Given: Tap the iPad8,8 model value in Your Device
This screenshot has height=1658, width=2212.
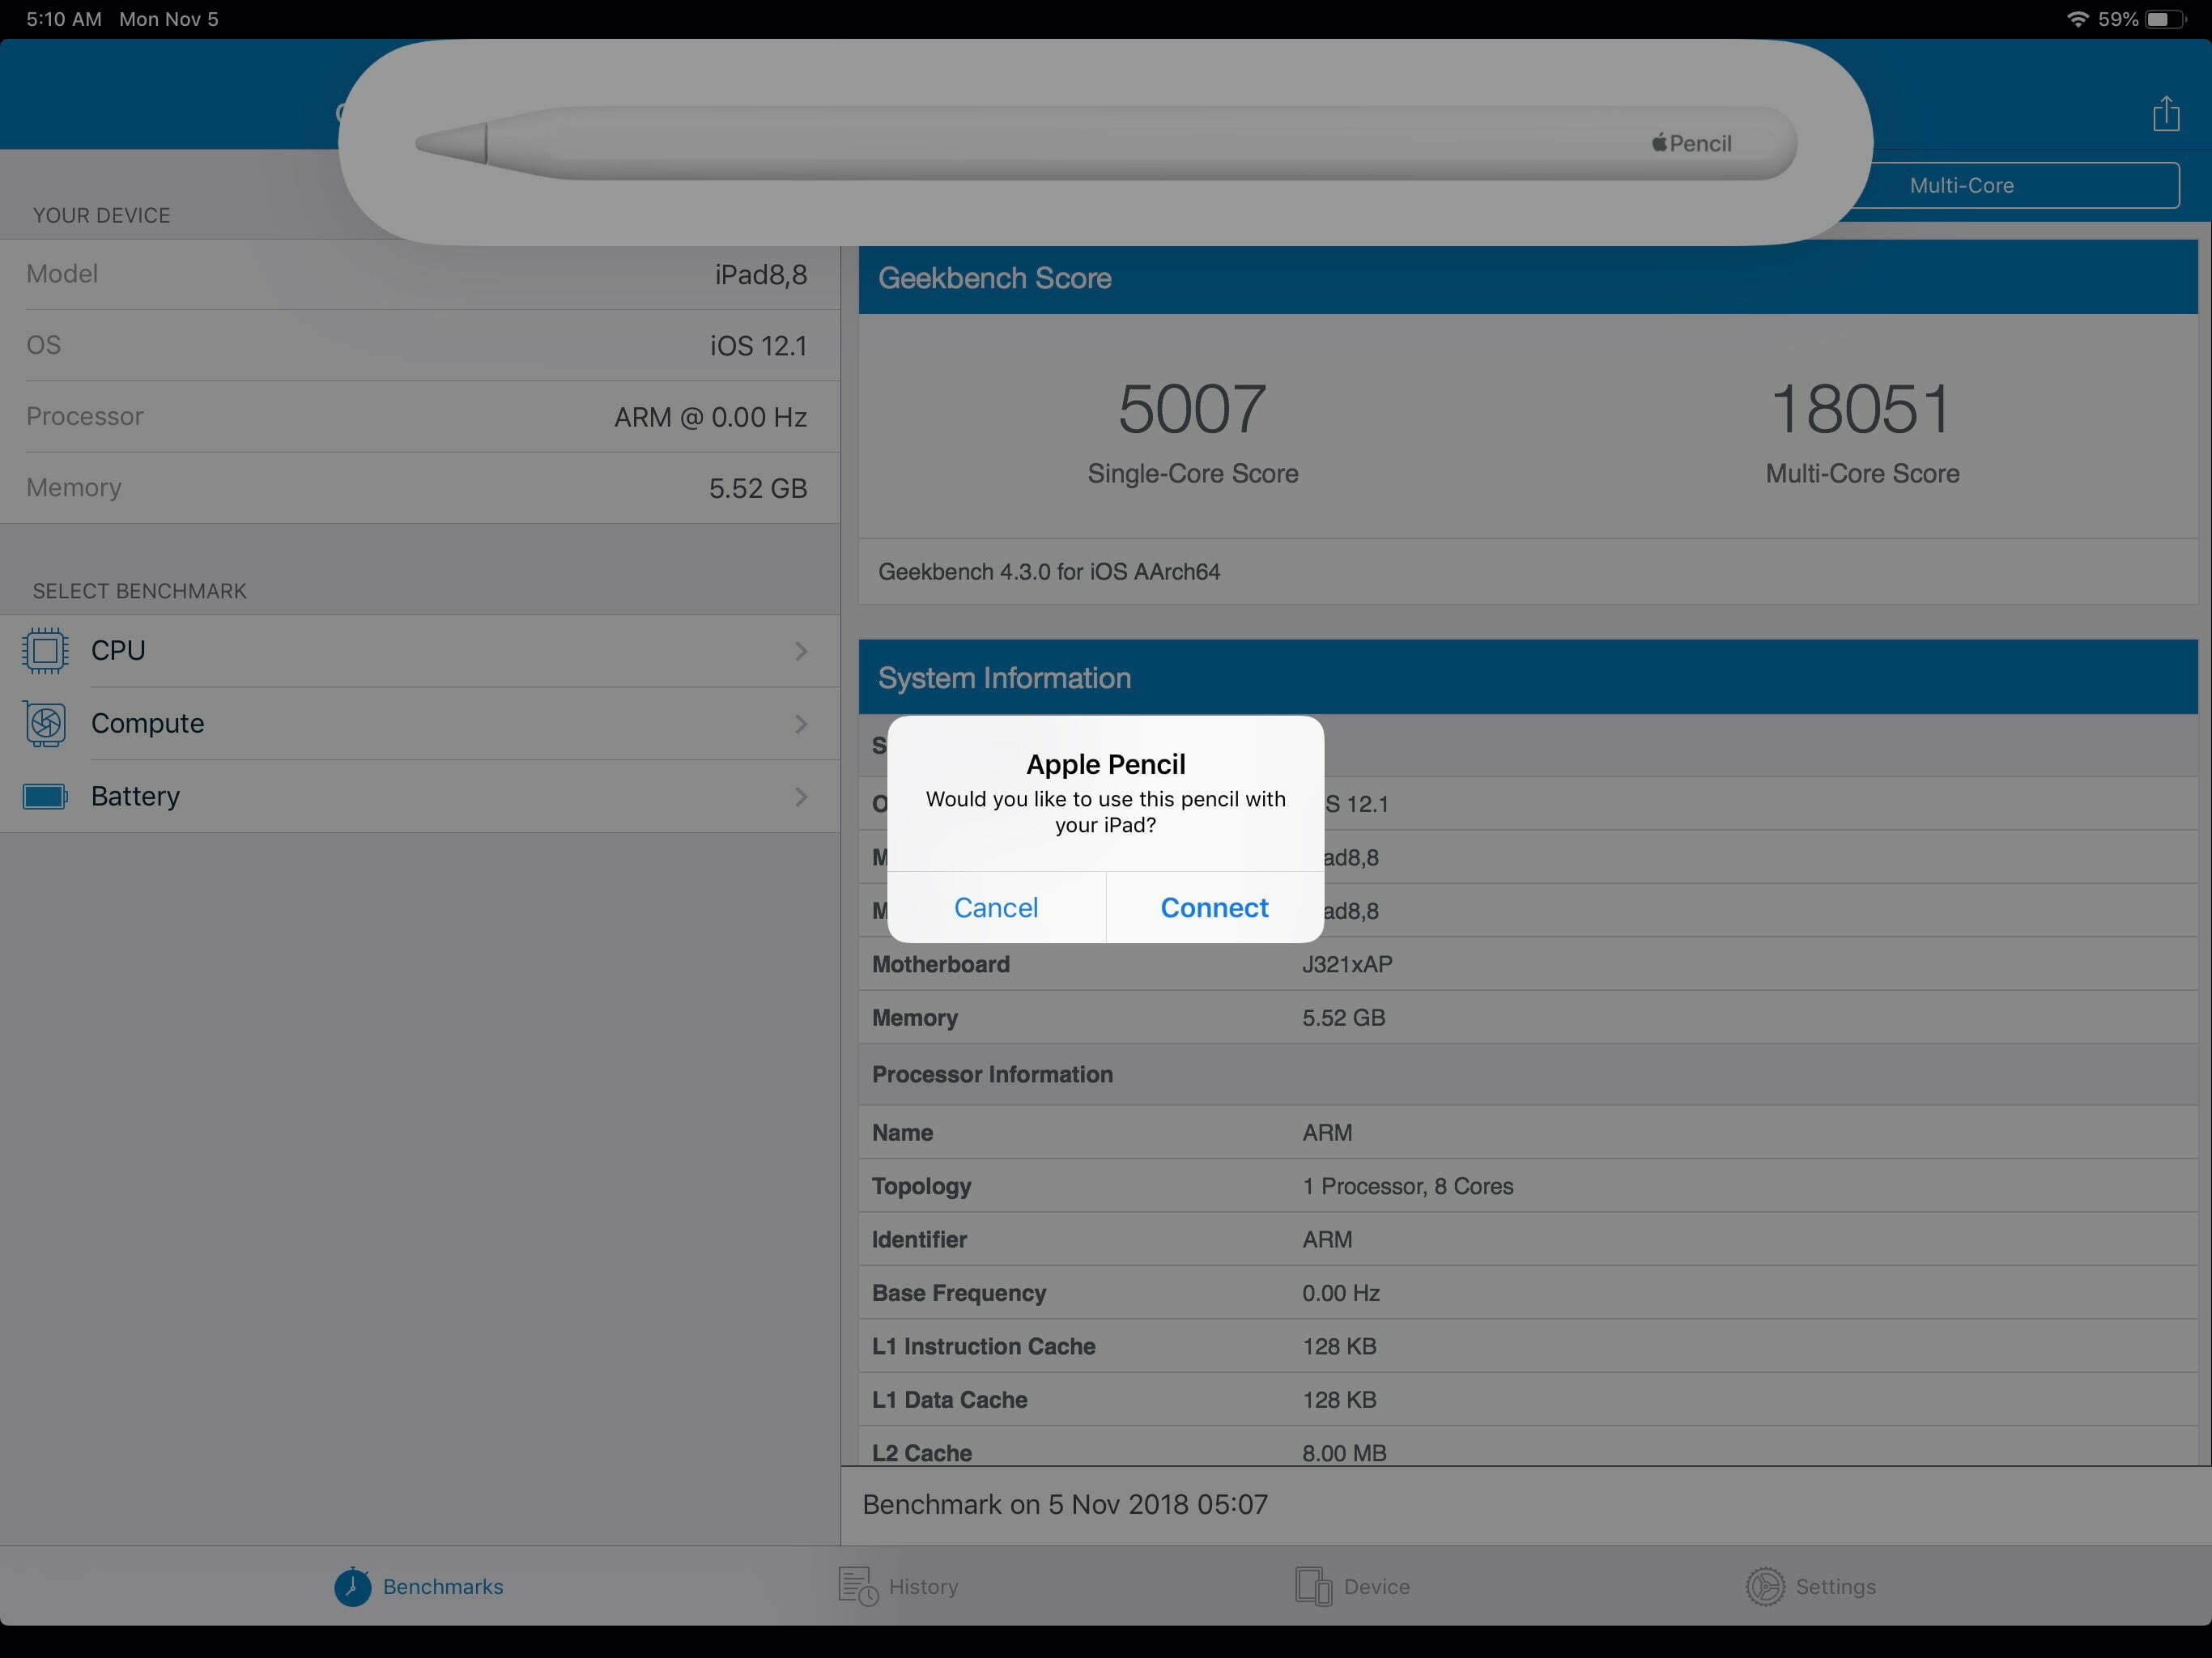Looking at the screenshot, I should (x=761, y=275).
